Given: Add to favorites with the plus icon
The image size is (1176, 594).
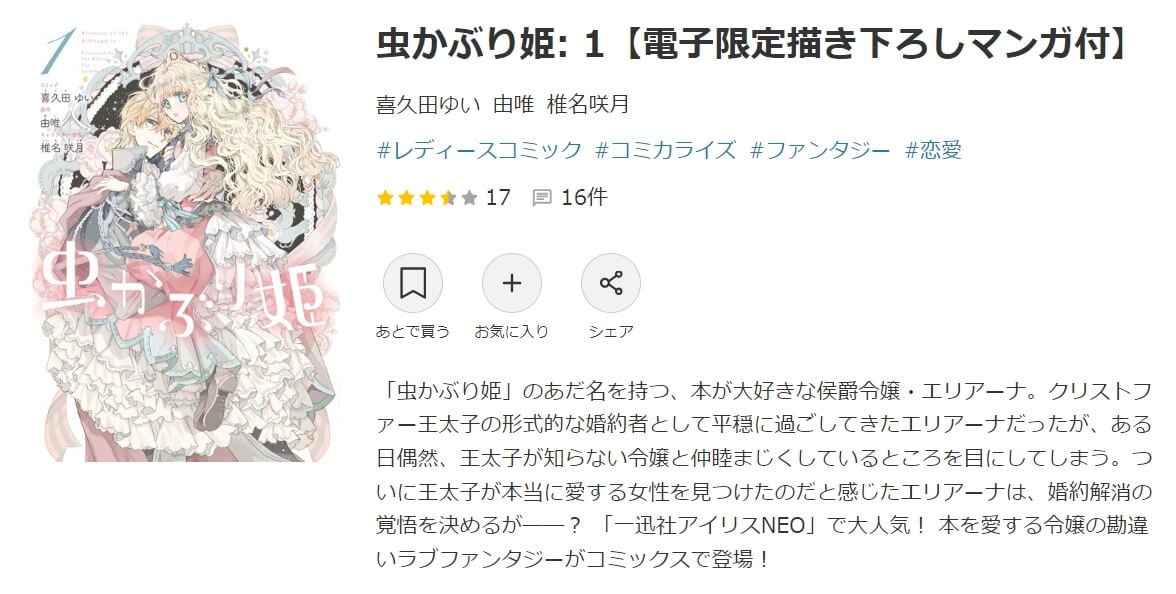Looking at the screenshot, I should point(512,283).
